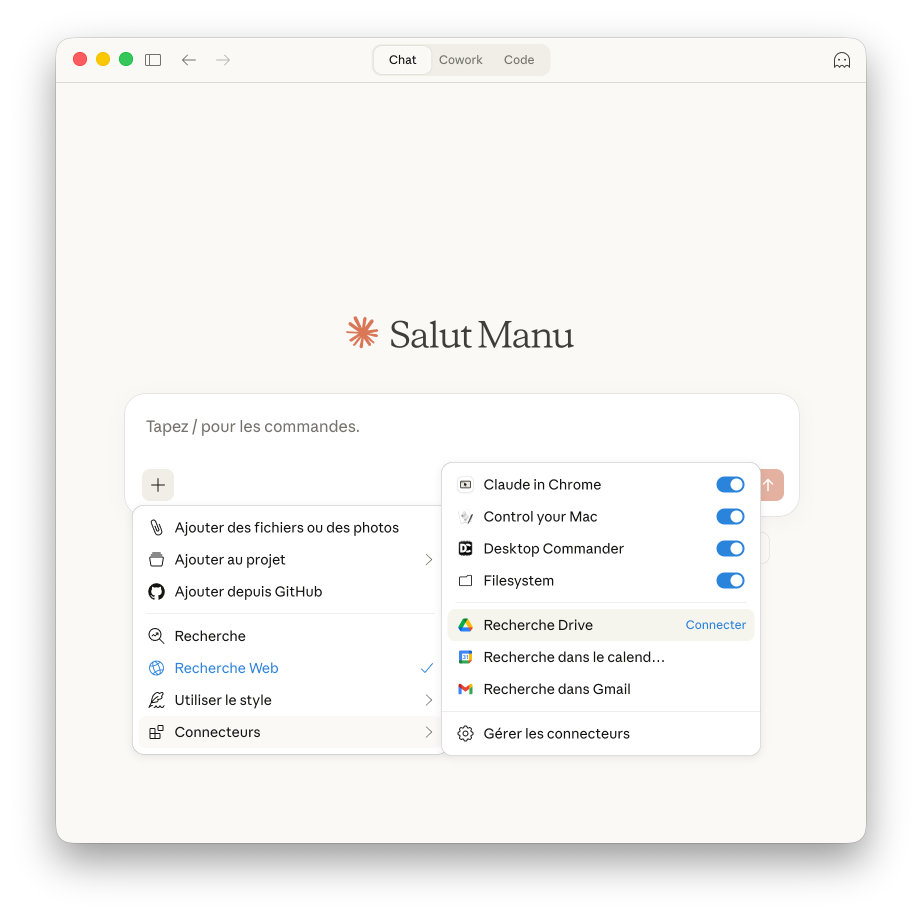Expand the Ajouter au projet submenu
The image size is (922, 917).
(428, 560)
